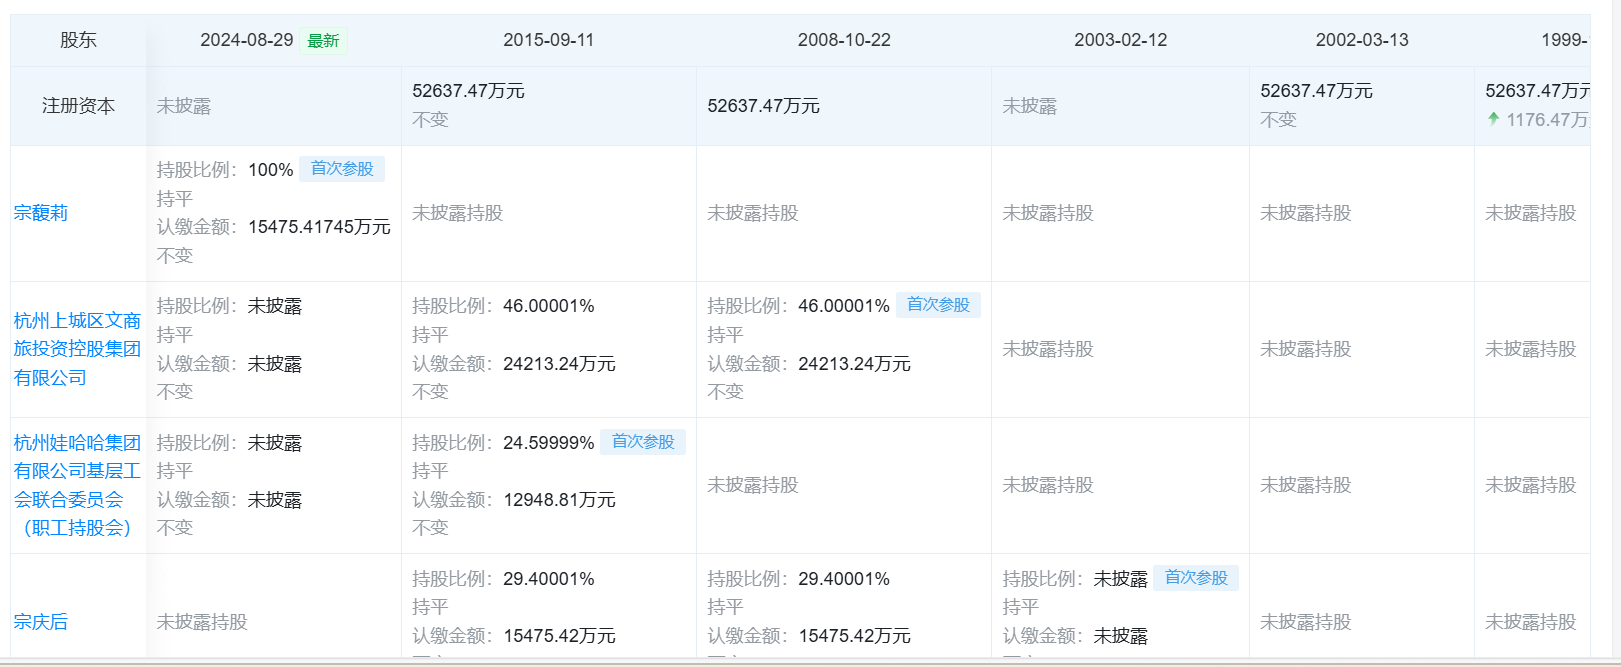Click the 最新 badge beside 2024-08-29
The width and height of the screenshot is (1621, 667).
[323, 41]
